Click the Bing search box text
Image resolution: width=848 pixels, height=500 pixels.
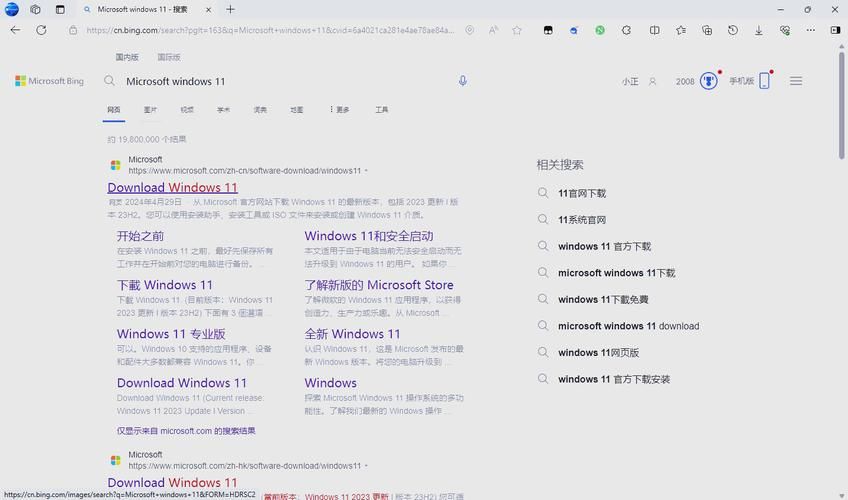click(x=176, y=82)
